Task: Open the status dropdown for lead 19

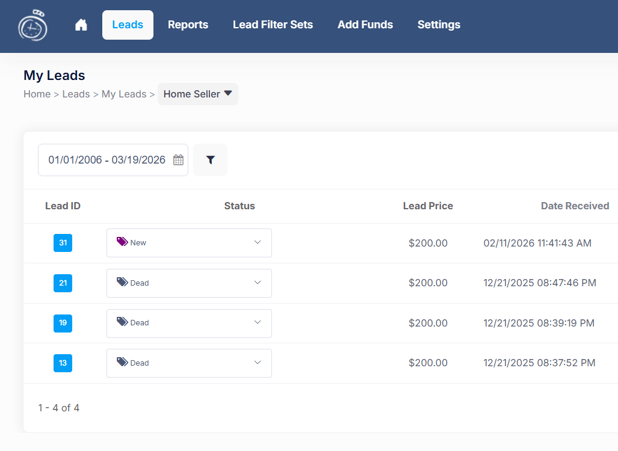Action: point(189,323)
